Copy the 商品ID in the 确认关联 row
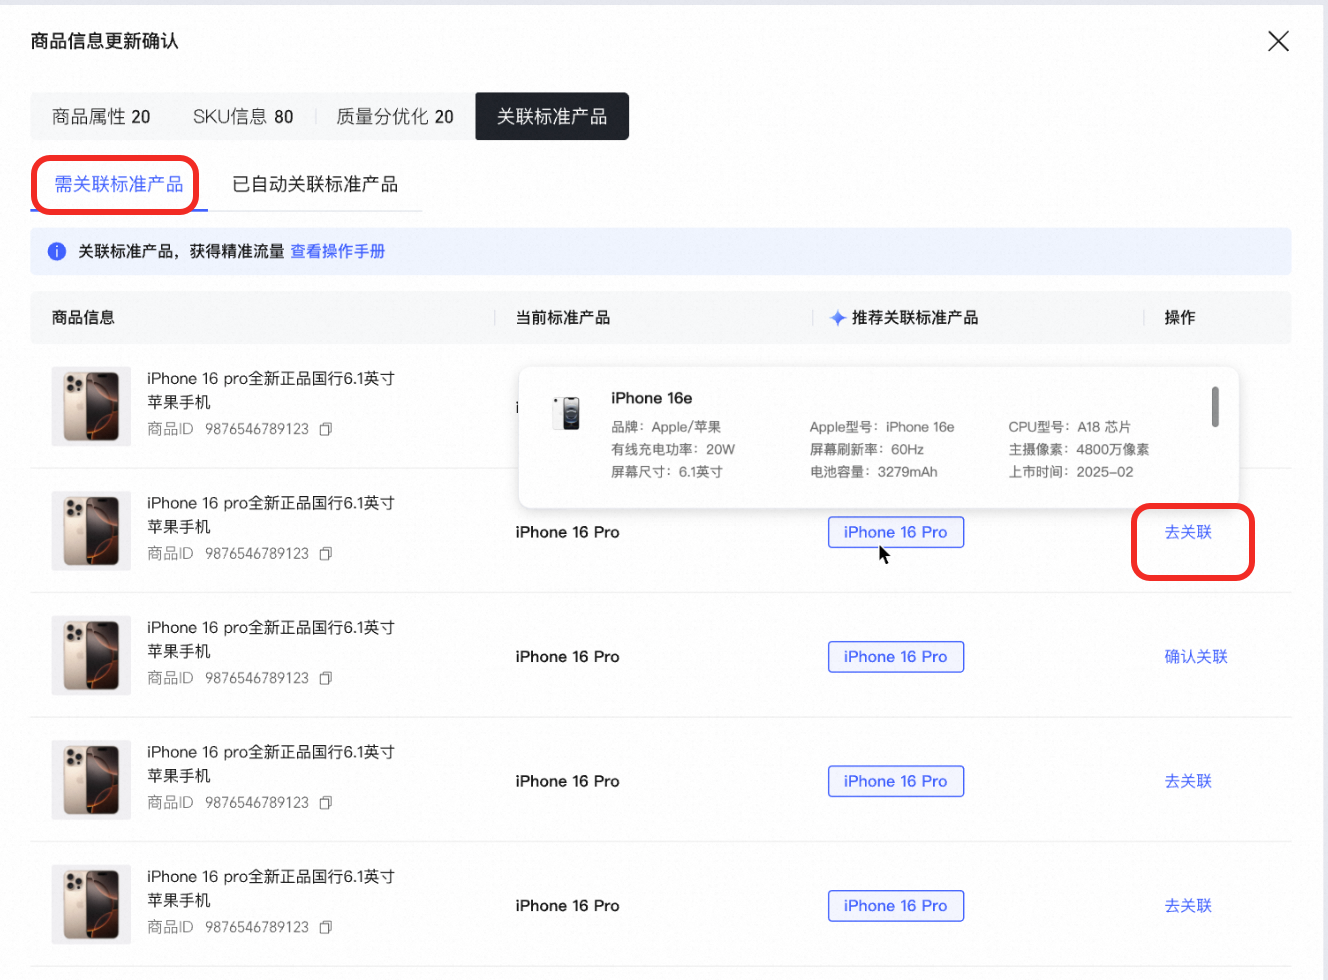Image resolution: width=1328 pixels, height=980 pixels. [x=326, y=678]
